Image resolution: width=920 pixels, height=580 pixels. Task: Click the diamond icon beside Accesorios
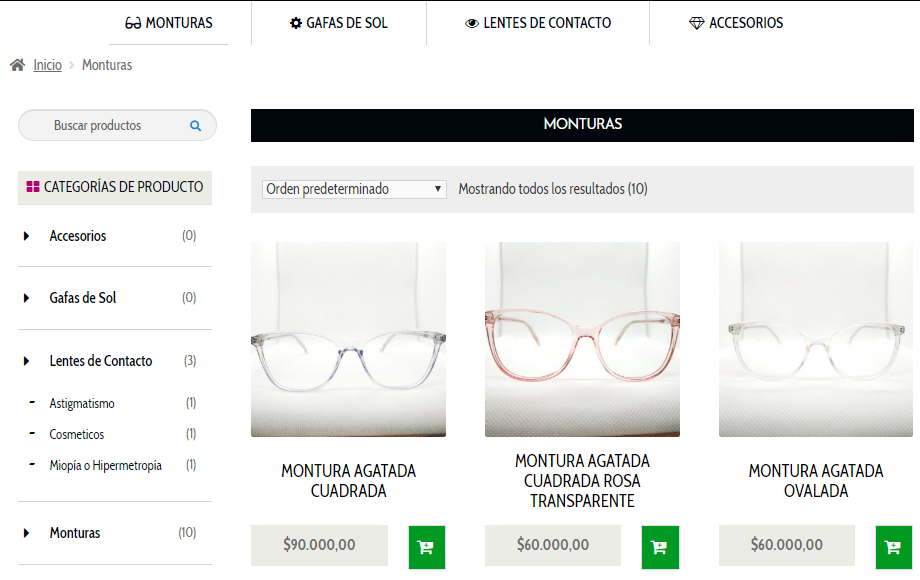(696, 23)
